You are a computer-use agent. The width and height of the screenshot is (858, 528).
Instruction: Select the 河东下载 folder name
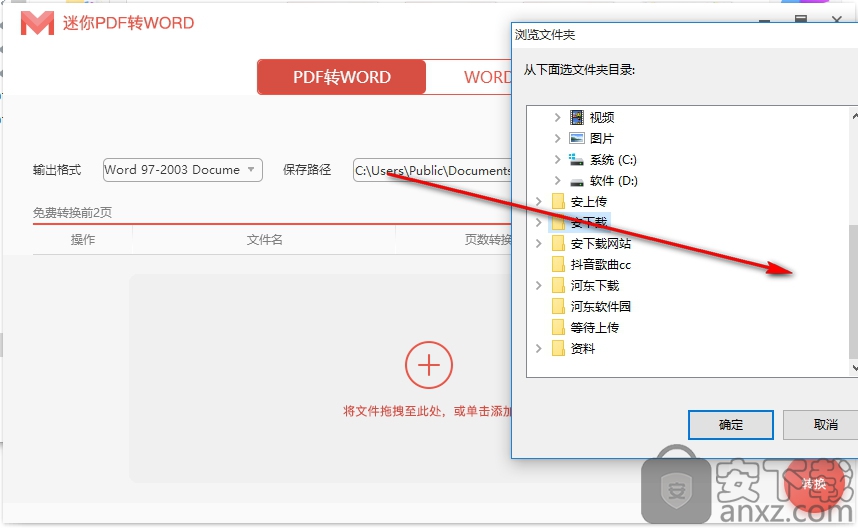pos(595,285)
